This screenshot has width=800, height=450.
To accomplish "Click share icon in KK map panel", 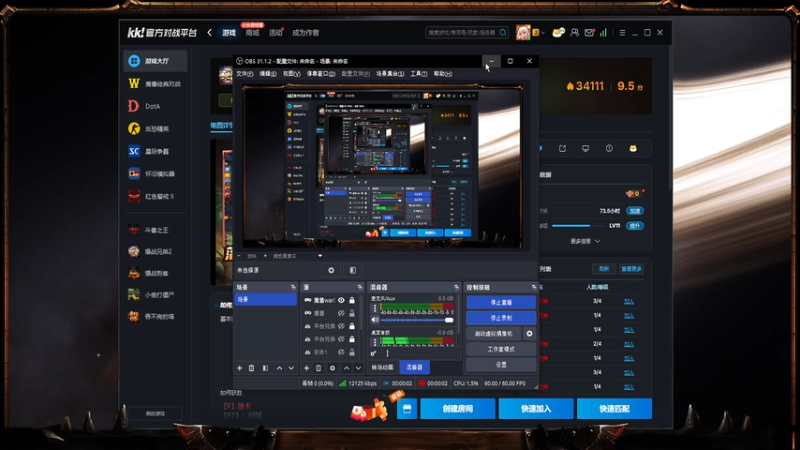I will click(x=562, y=148).
